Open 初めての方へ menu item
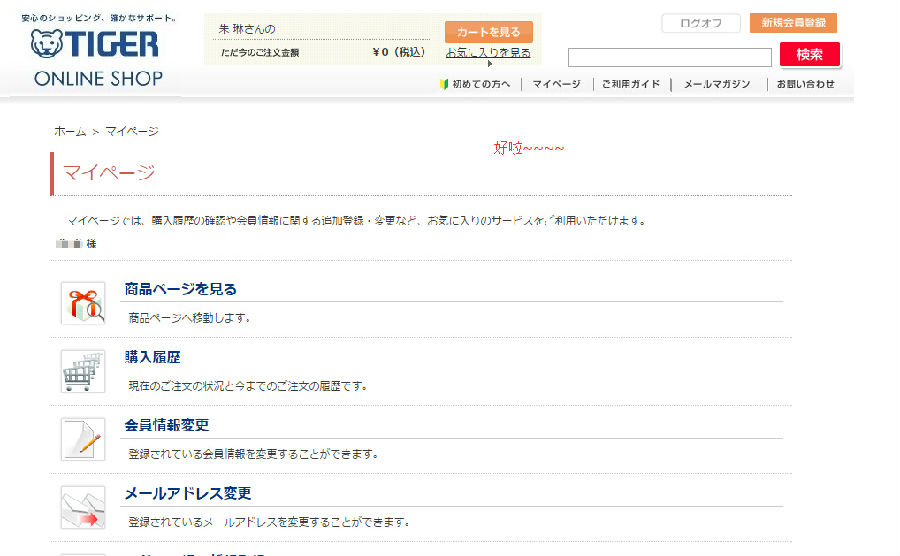This screenshot has width=900, height=556. click(480, 84)
